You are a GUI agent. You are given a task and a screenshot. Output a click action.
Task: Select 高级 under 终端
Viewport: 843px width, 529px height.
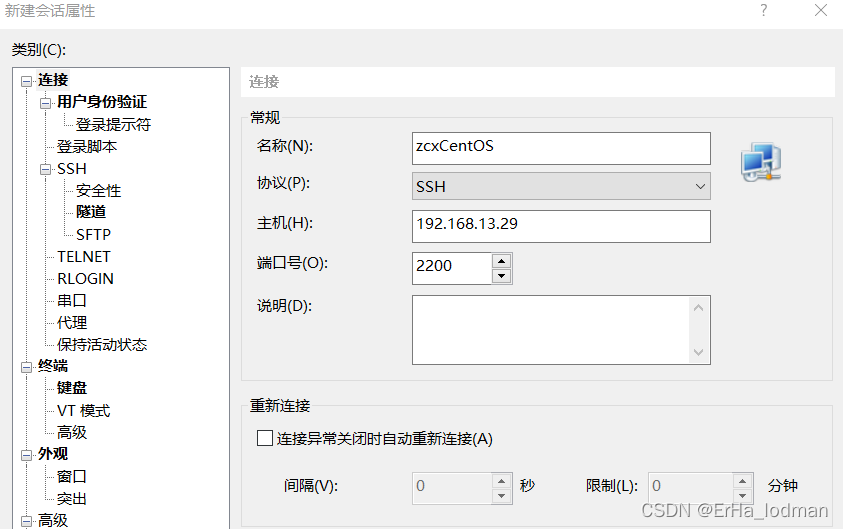pyautogui.click(x=72, y=433)
